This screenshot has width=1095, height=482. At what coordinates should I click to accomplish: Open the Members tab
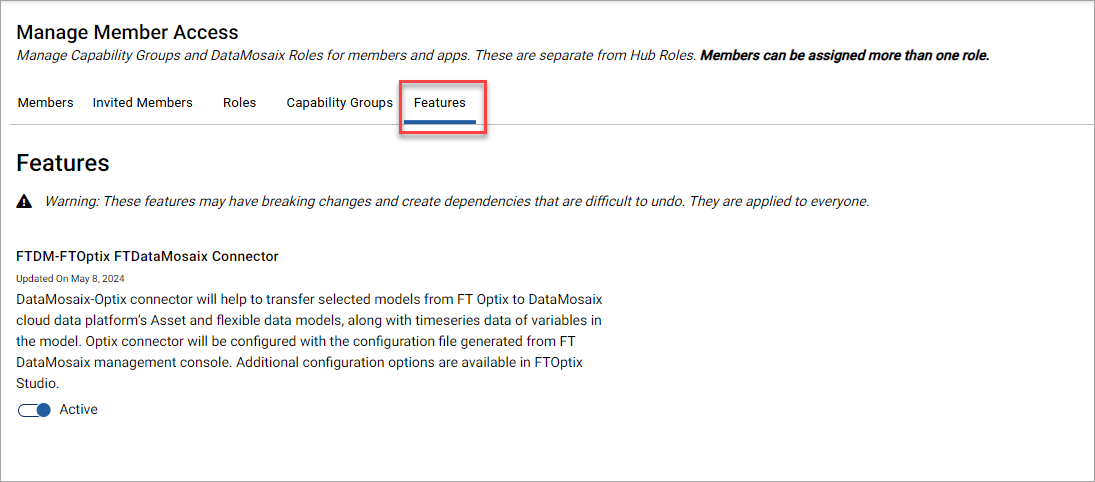click(45, 103)
